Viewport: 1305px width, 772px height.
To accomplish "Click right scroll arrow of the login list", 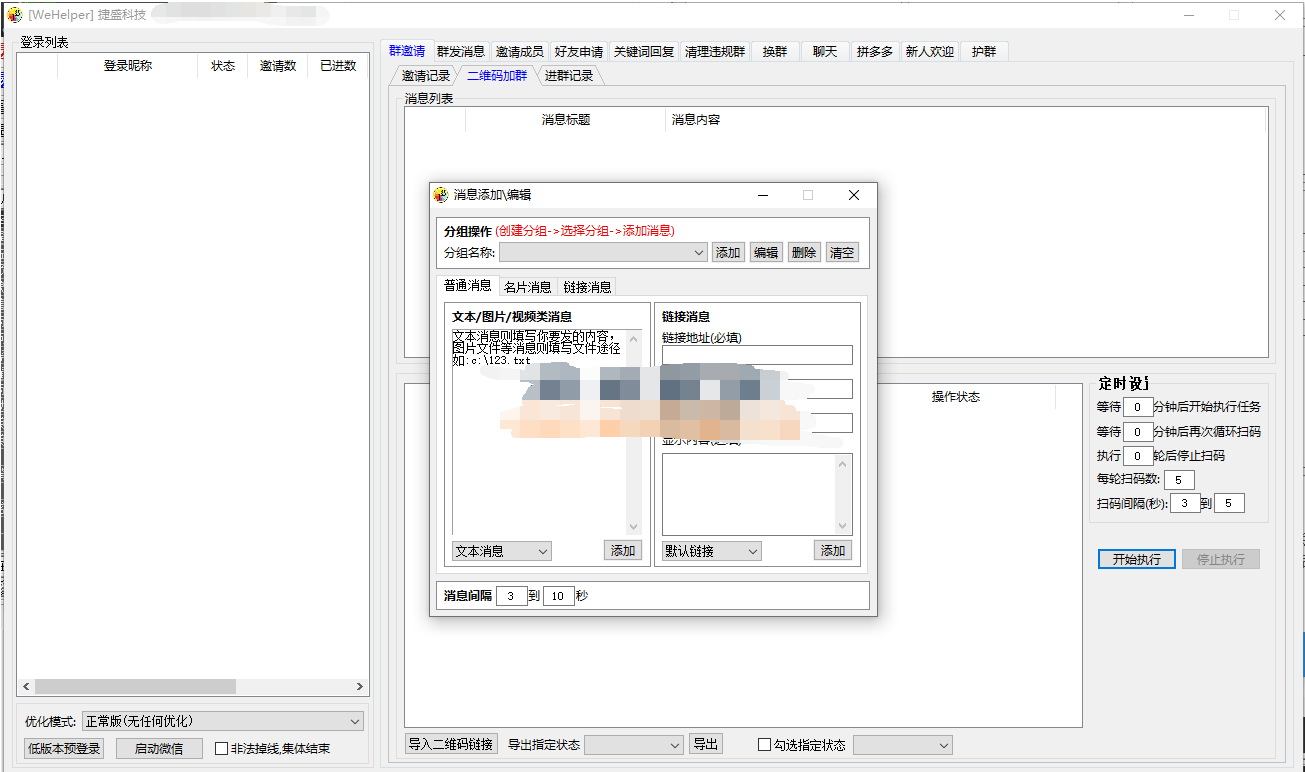I will coord(360,687).
